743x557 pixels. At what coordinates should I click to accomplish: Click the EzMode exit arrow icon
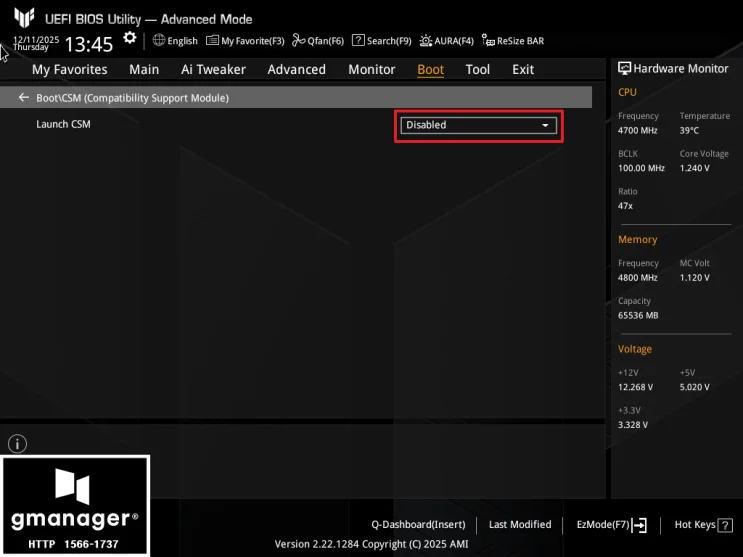[x=639, y=525]
